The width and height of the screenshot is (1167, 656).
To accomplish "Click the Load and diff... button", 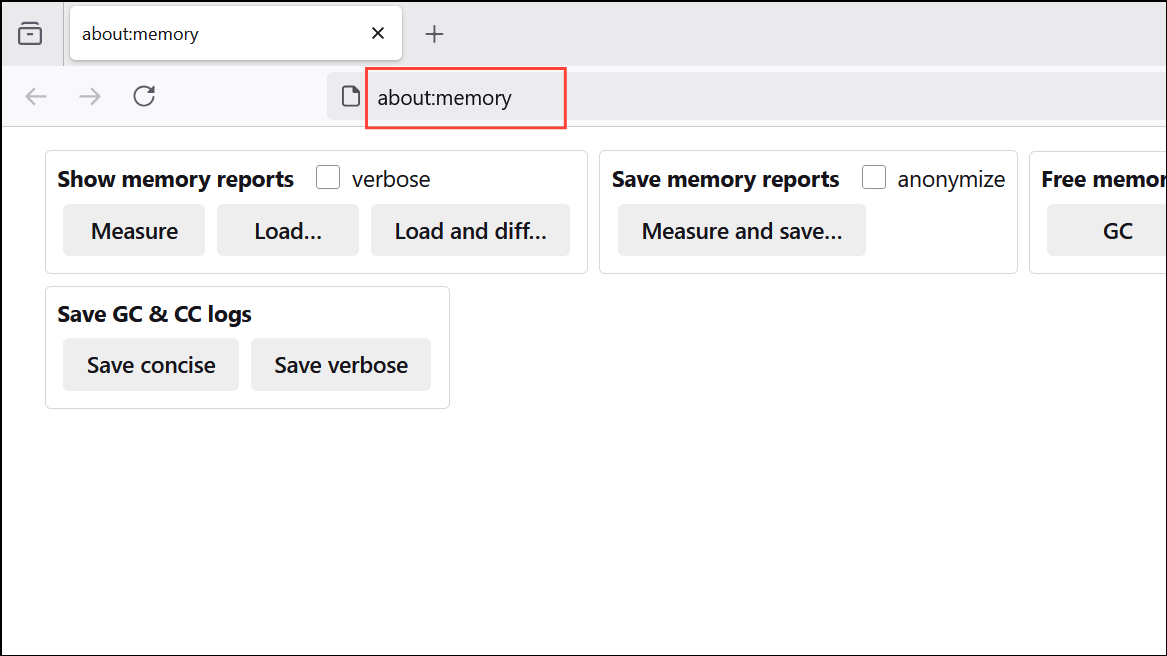I will click(x=470, y=230).
